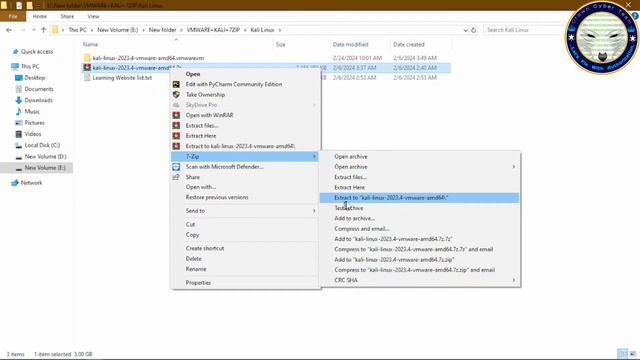Click the New Volume (D:) drive icon
This screenshot has width=640, height=360.
[19, 157]
